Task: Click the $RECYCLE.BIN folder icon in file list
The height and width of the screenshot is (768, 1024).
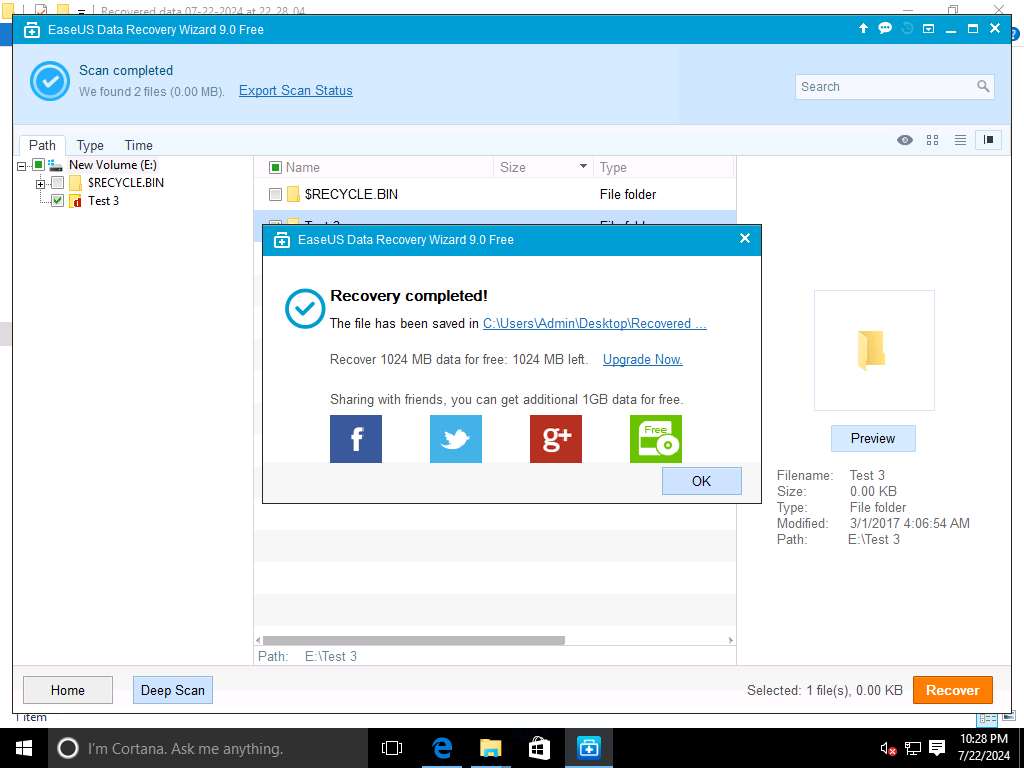Action: 293,194
